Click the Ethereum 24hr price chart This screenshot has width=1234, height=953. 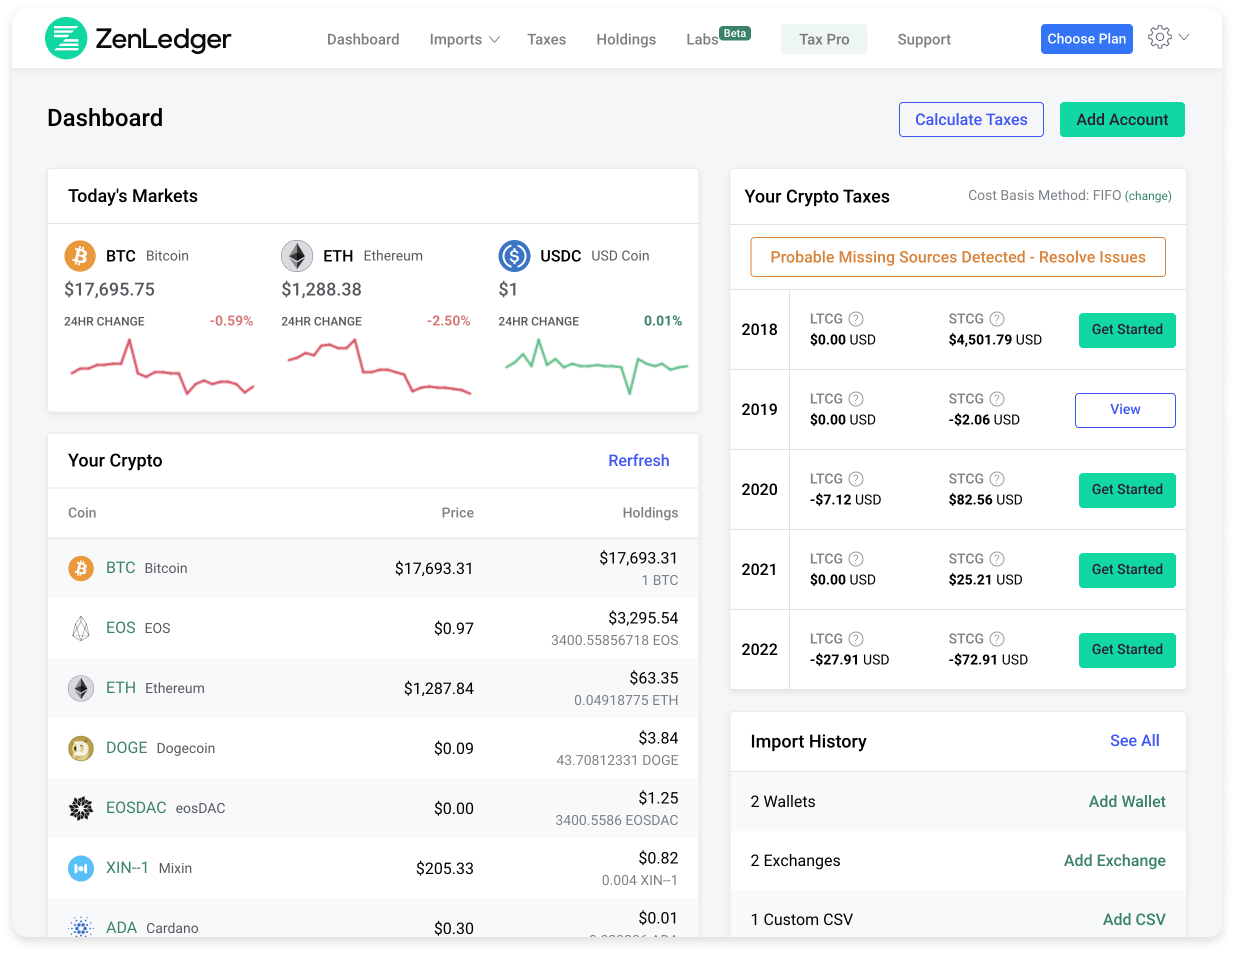click(379, 367)
